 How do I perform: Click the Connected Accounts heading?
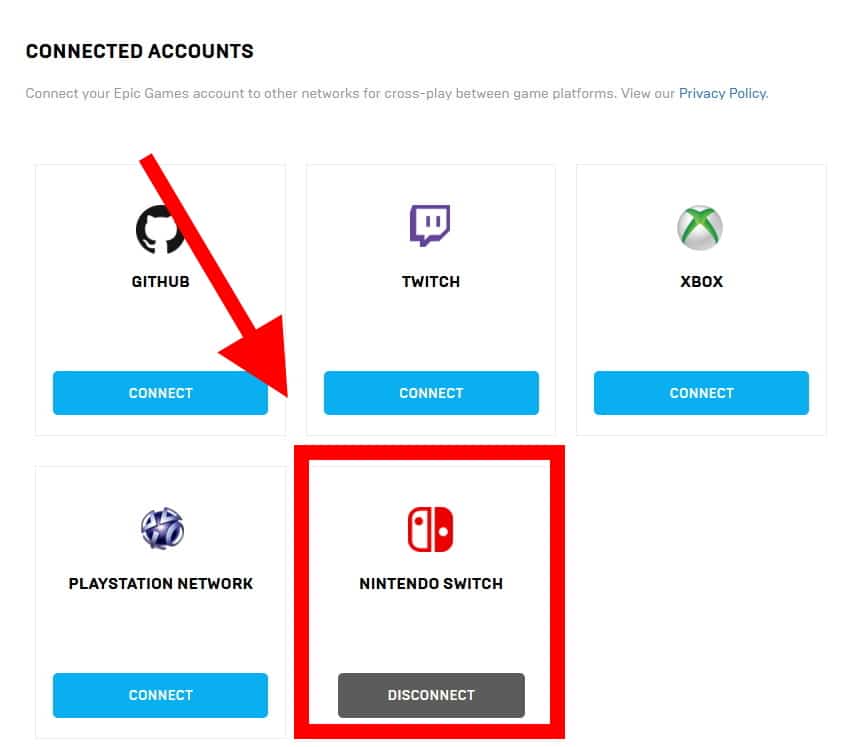(139, 51)
